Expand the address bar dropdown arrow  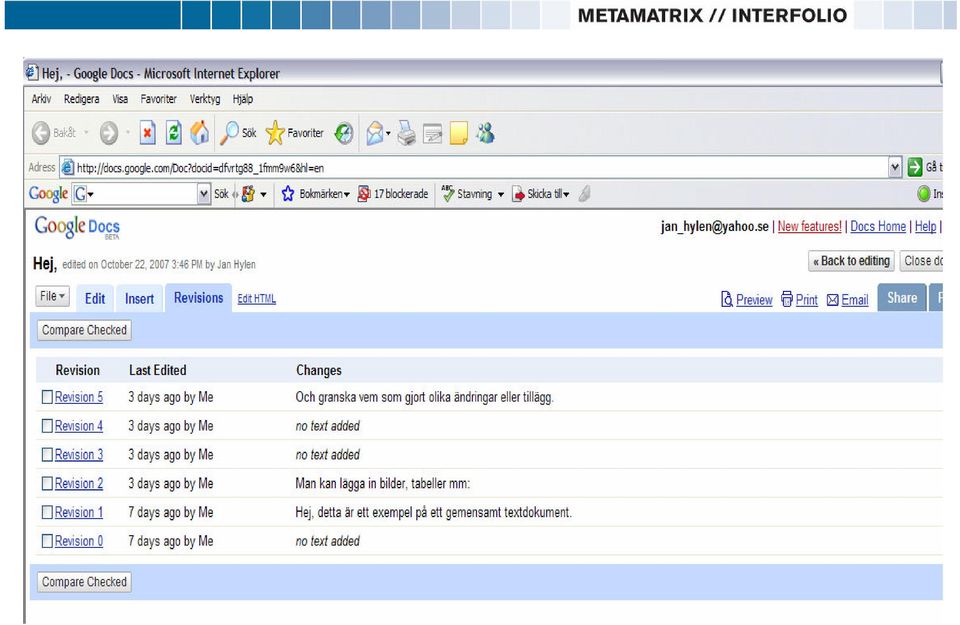click(x=895, y=167)
